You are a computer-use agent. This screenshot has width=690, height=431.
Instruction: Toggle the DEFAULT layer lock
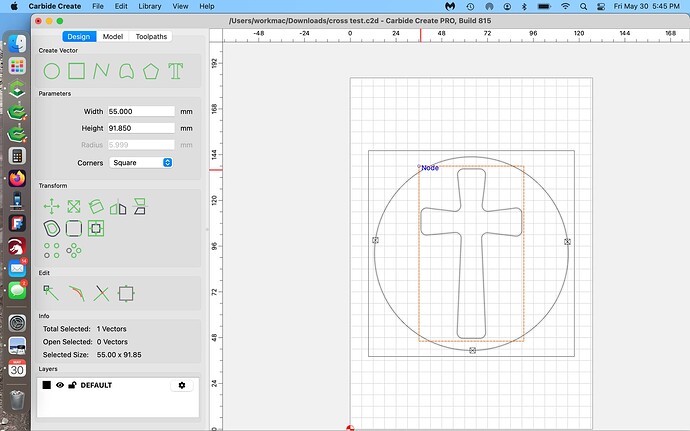(x=72, y=385)
